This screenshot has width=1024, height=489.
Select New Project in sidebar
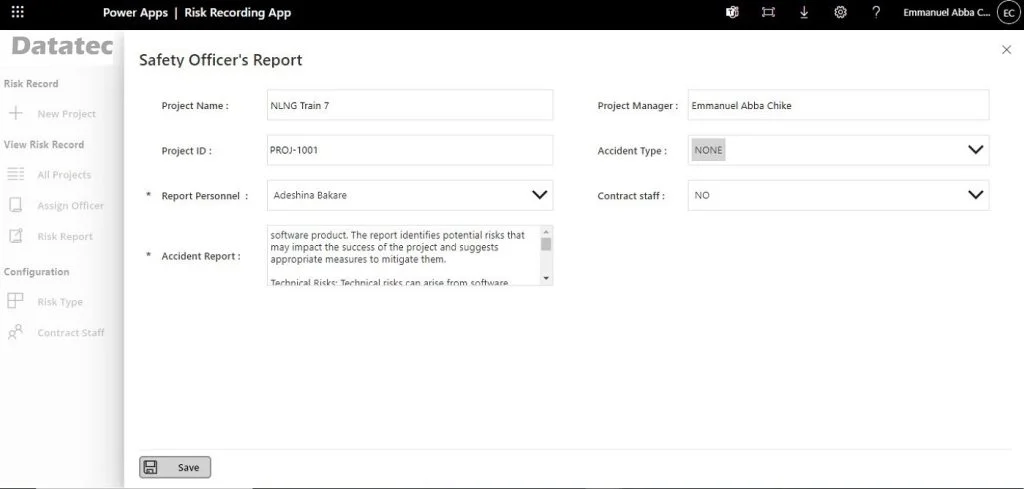[x=66, y=114]
